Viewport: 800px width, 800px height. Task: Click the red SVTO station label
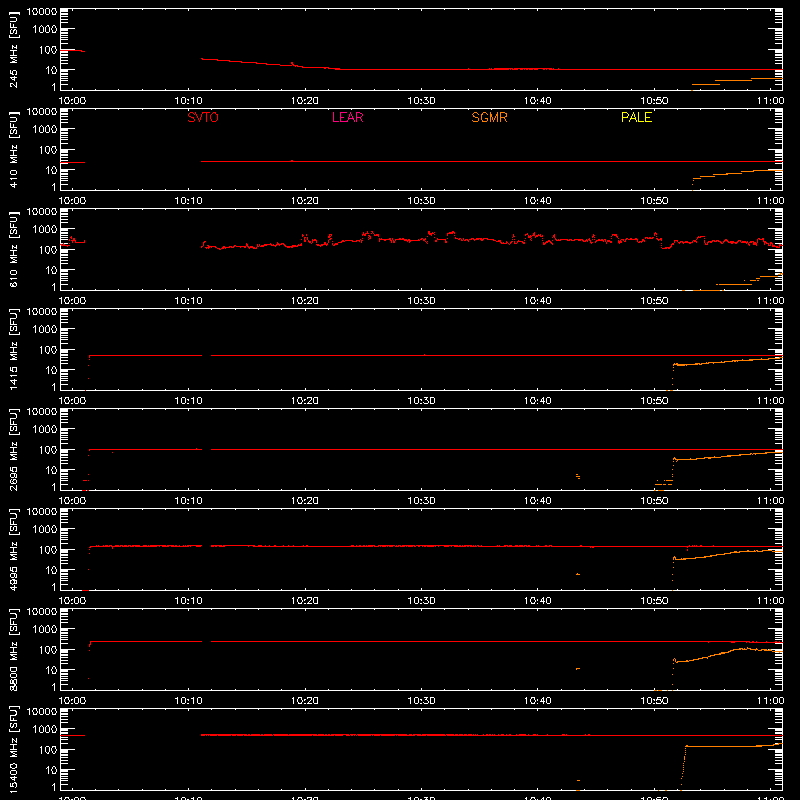point(203,117)
